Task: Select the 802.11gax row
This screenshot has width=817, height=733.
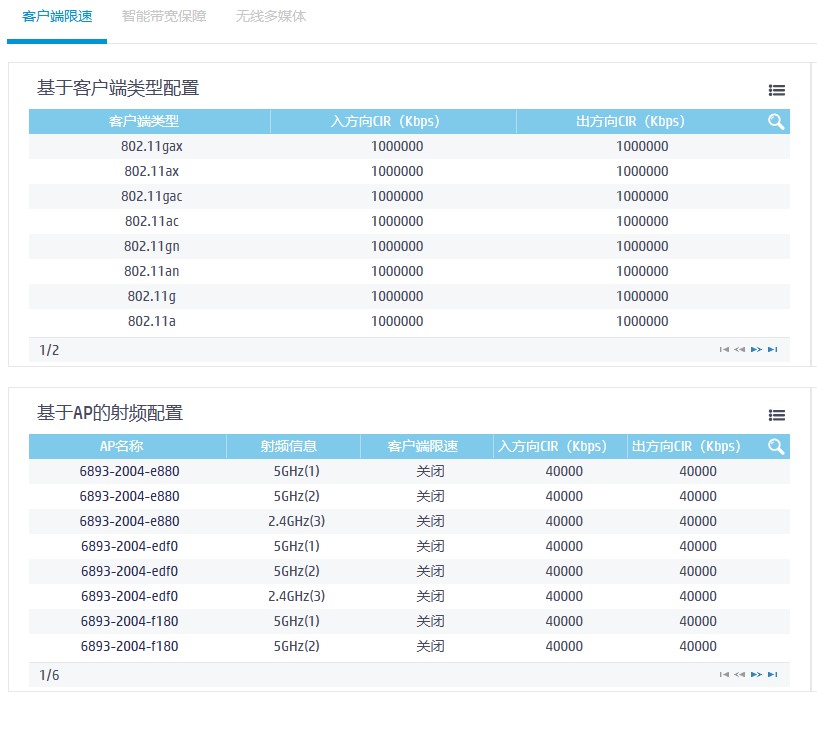Action: [x=152, y=146]
